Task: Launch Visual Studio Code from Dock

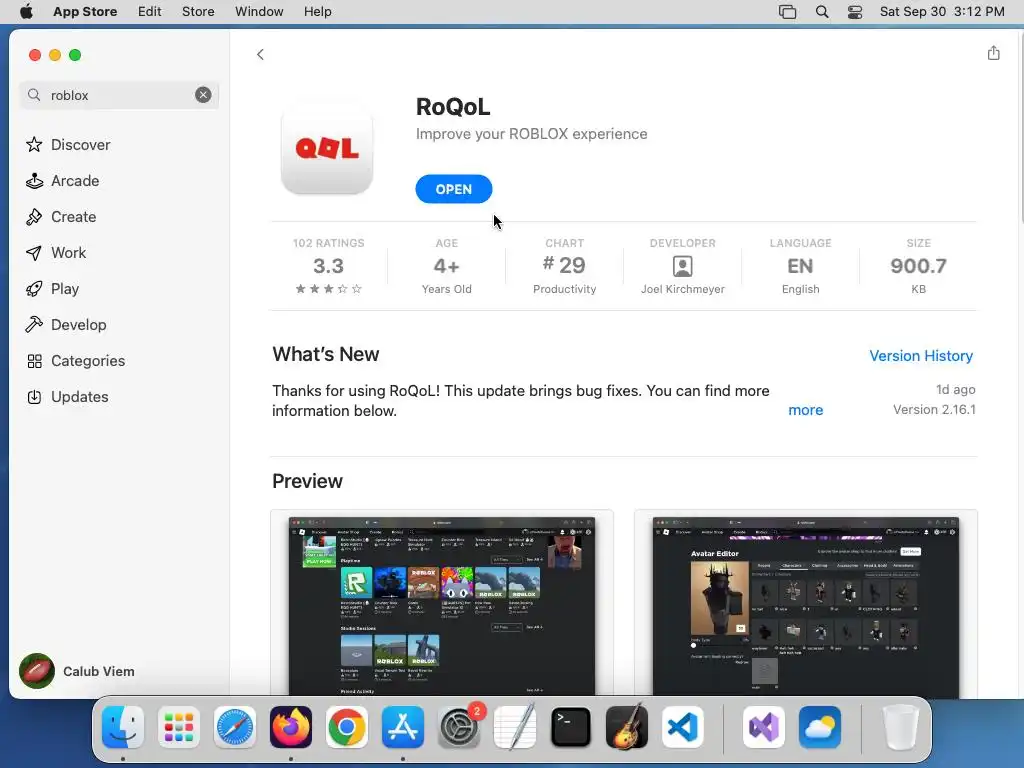Action: click(683, 727)
